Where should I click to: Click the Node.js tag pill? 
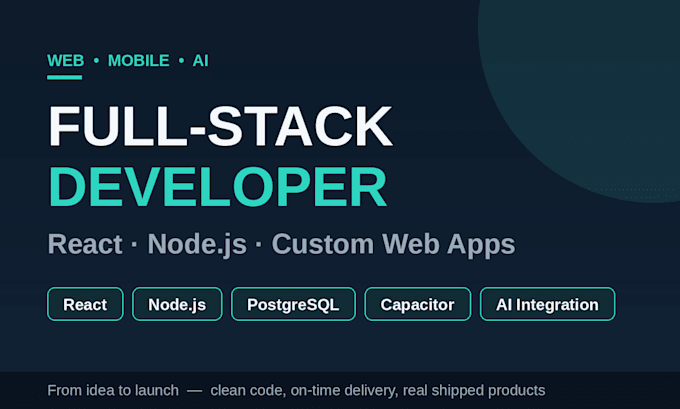coord(177,304)
